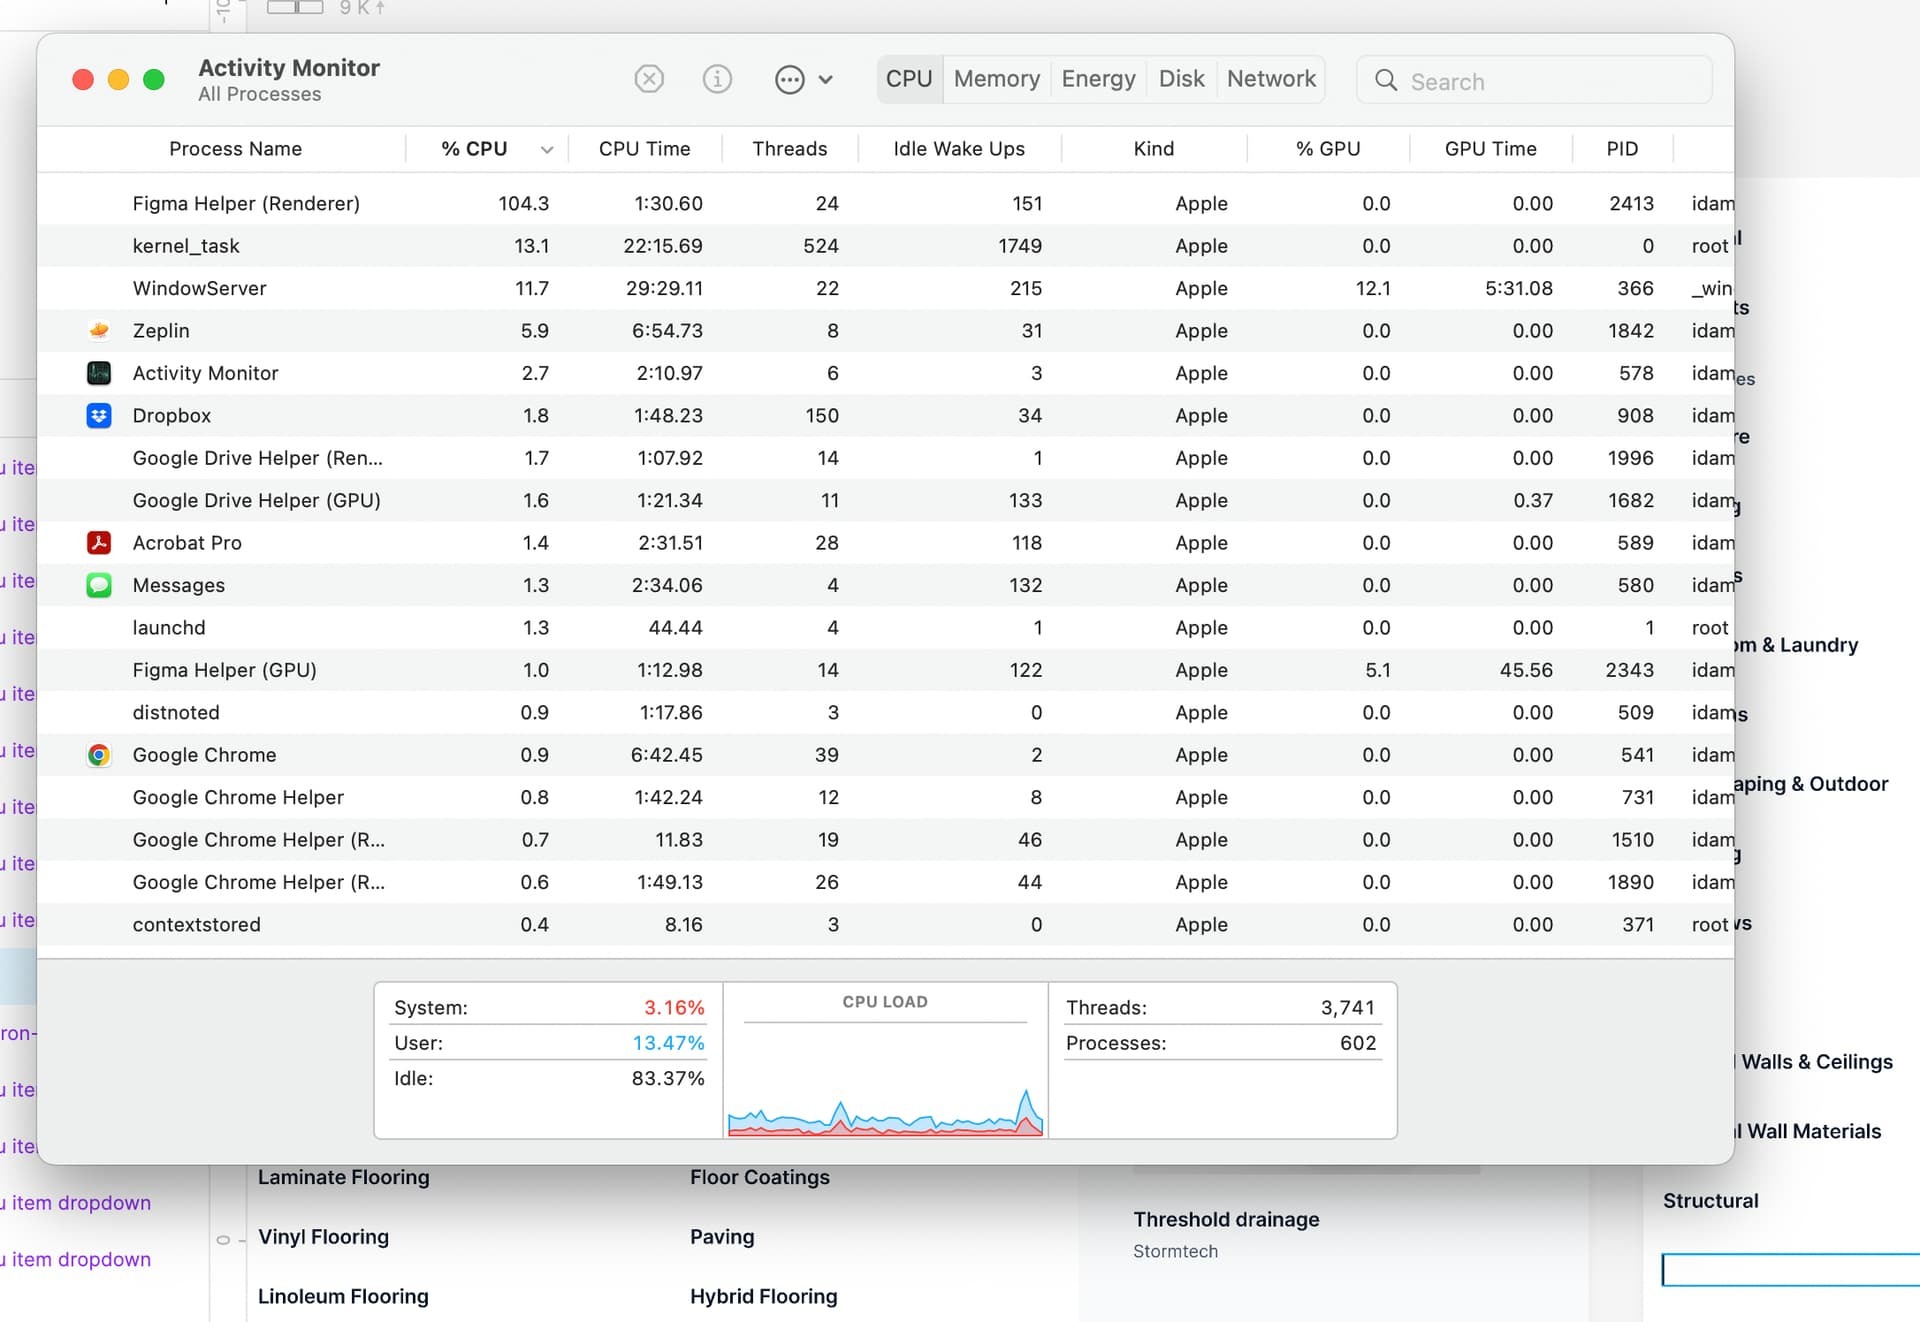Open Paving in background window
This screenshot has height=1322, width=1920.
(722, 1236)
